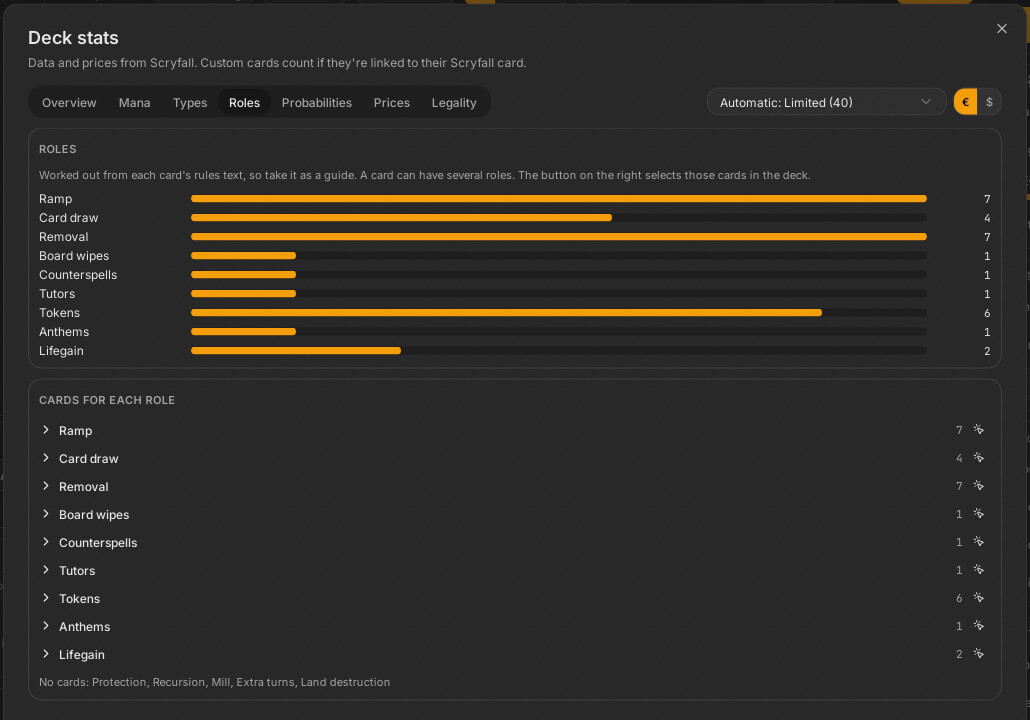
Task: Click the Tutors label in Roles chart
Action: pyautogui.click(x=56, y=294)
